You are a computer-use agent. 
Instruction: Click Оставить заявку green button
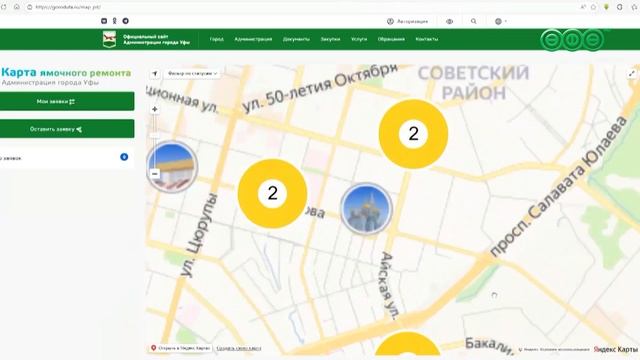point(67,129)
